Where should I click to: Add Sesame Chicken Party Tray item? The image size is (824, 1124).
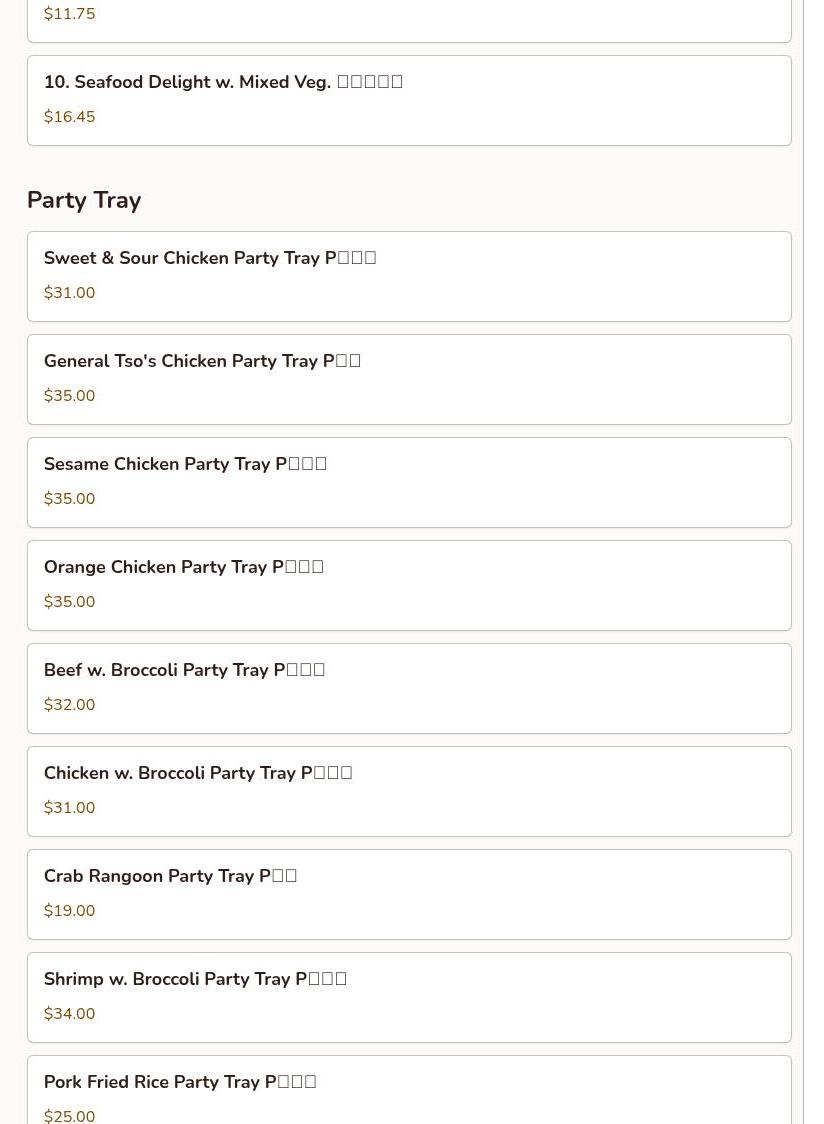pyautogui.click(x=185, y=464)
